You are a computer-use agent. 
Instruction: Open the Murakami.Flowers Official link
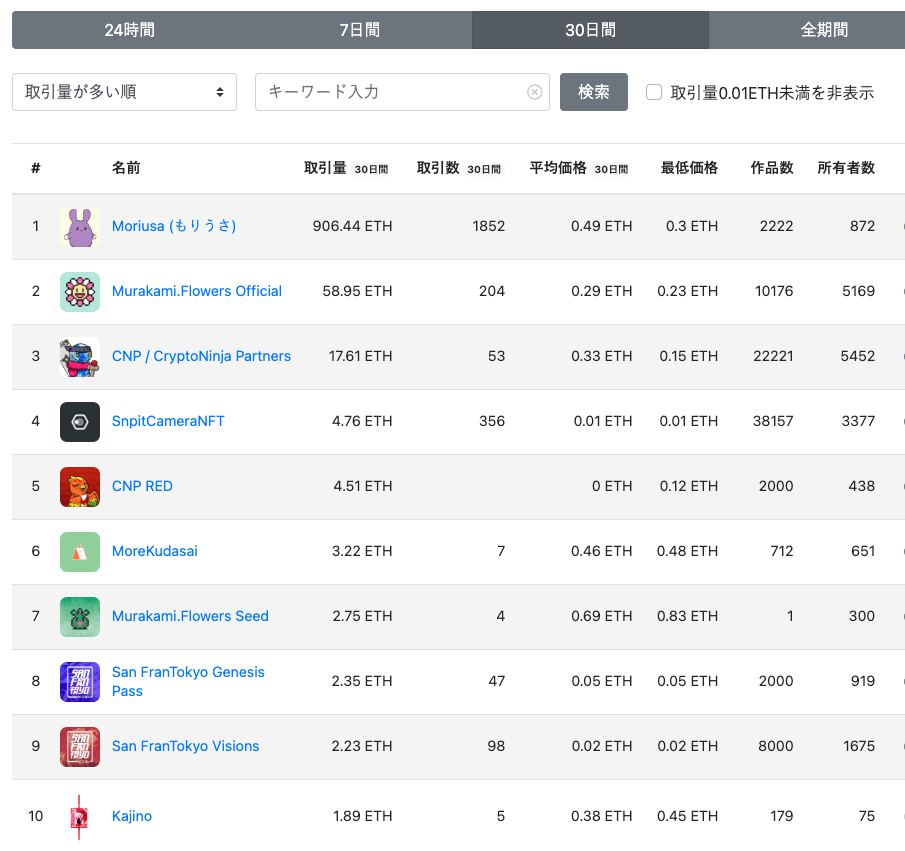pyautogui.click(x=197, y=291)
